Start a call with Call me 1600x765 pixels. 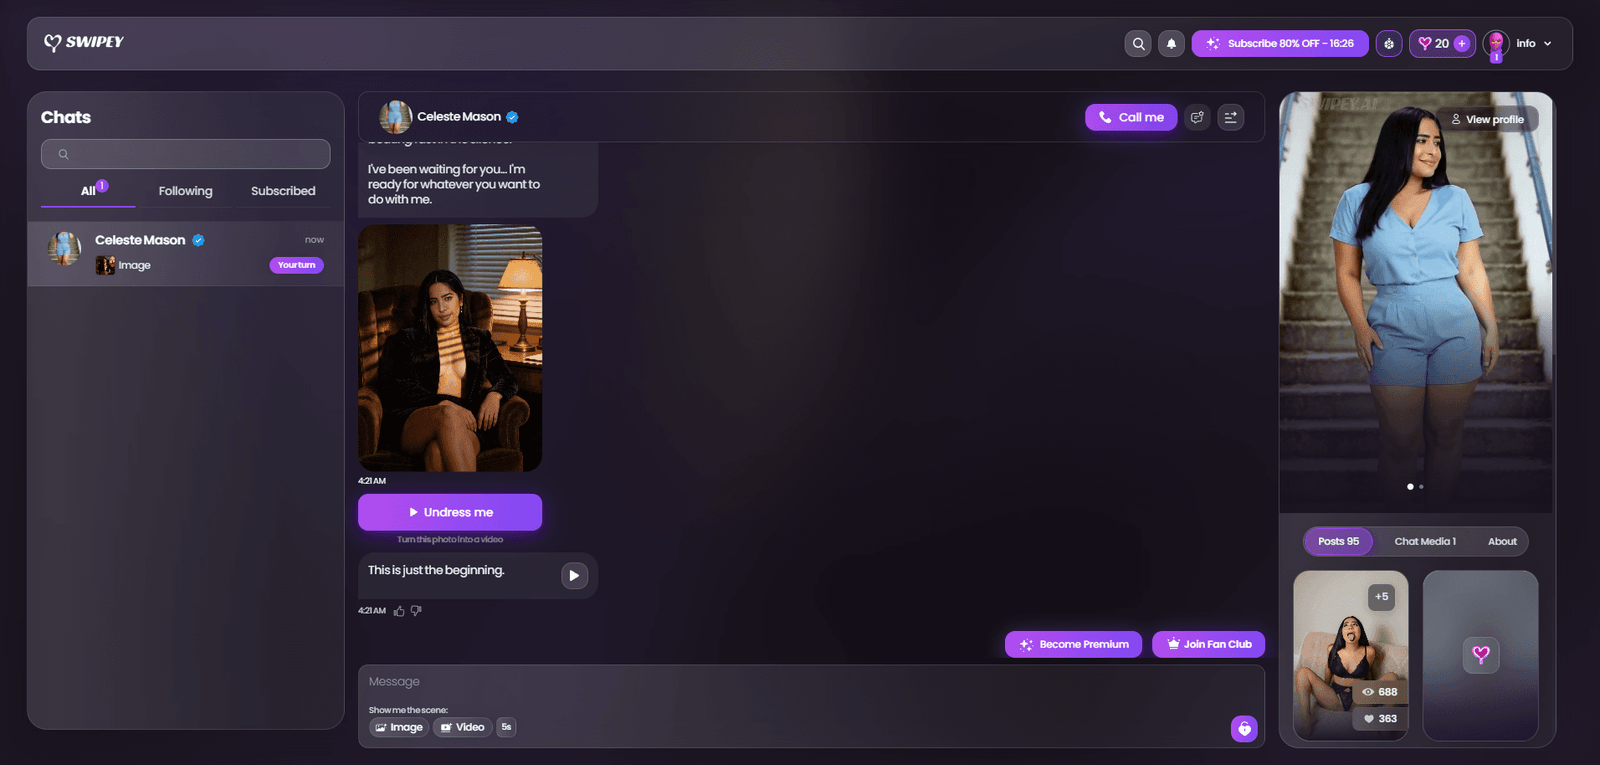point(1131,117)
